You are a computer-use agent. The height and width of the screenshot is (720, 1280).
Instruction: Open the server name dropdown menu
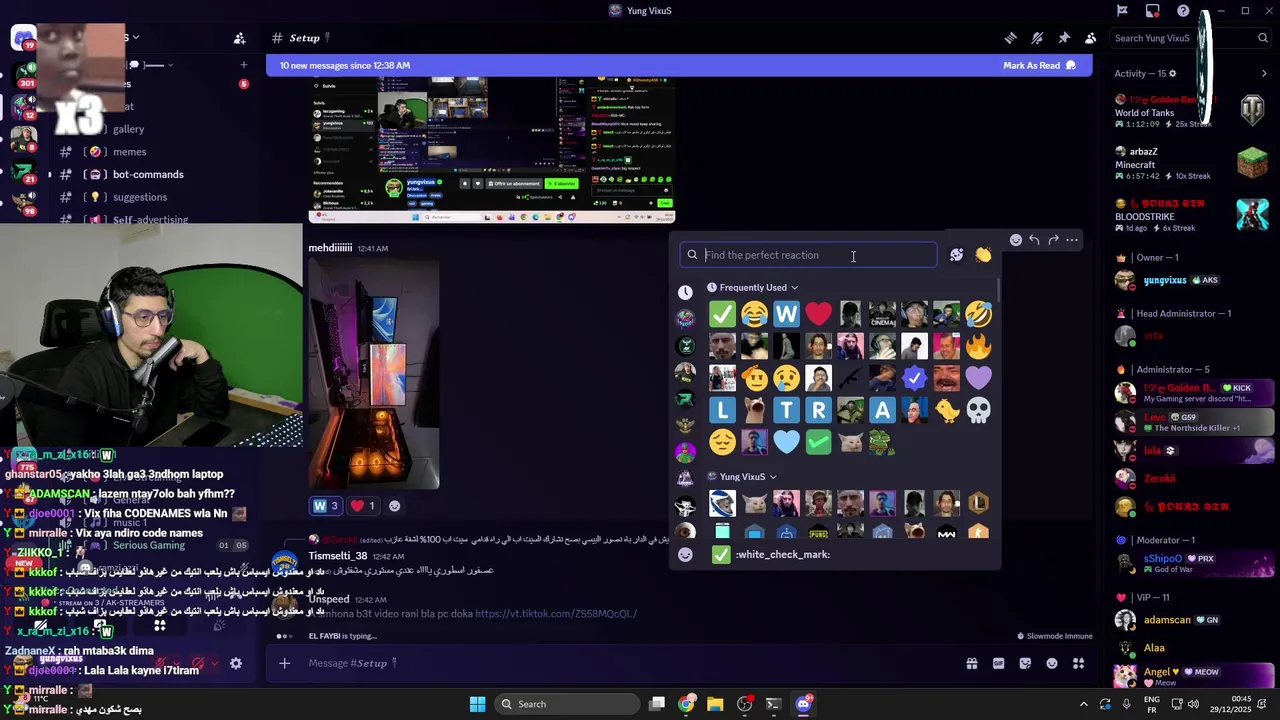pos(135,38)
